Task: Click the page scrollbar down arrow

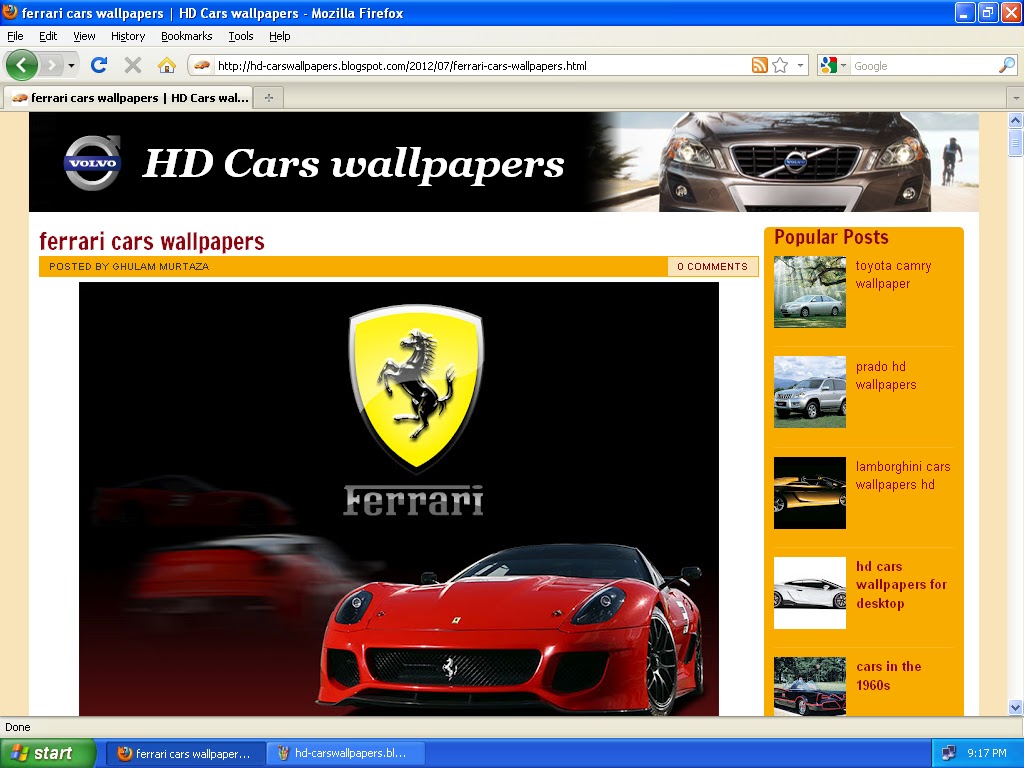Action: click(x=1015, y=707)
